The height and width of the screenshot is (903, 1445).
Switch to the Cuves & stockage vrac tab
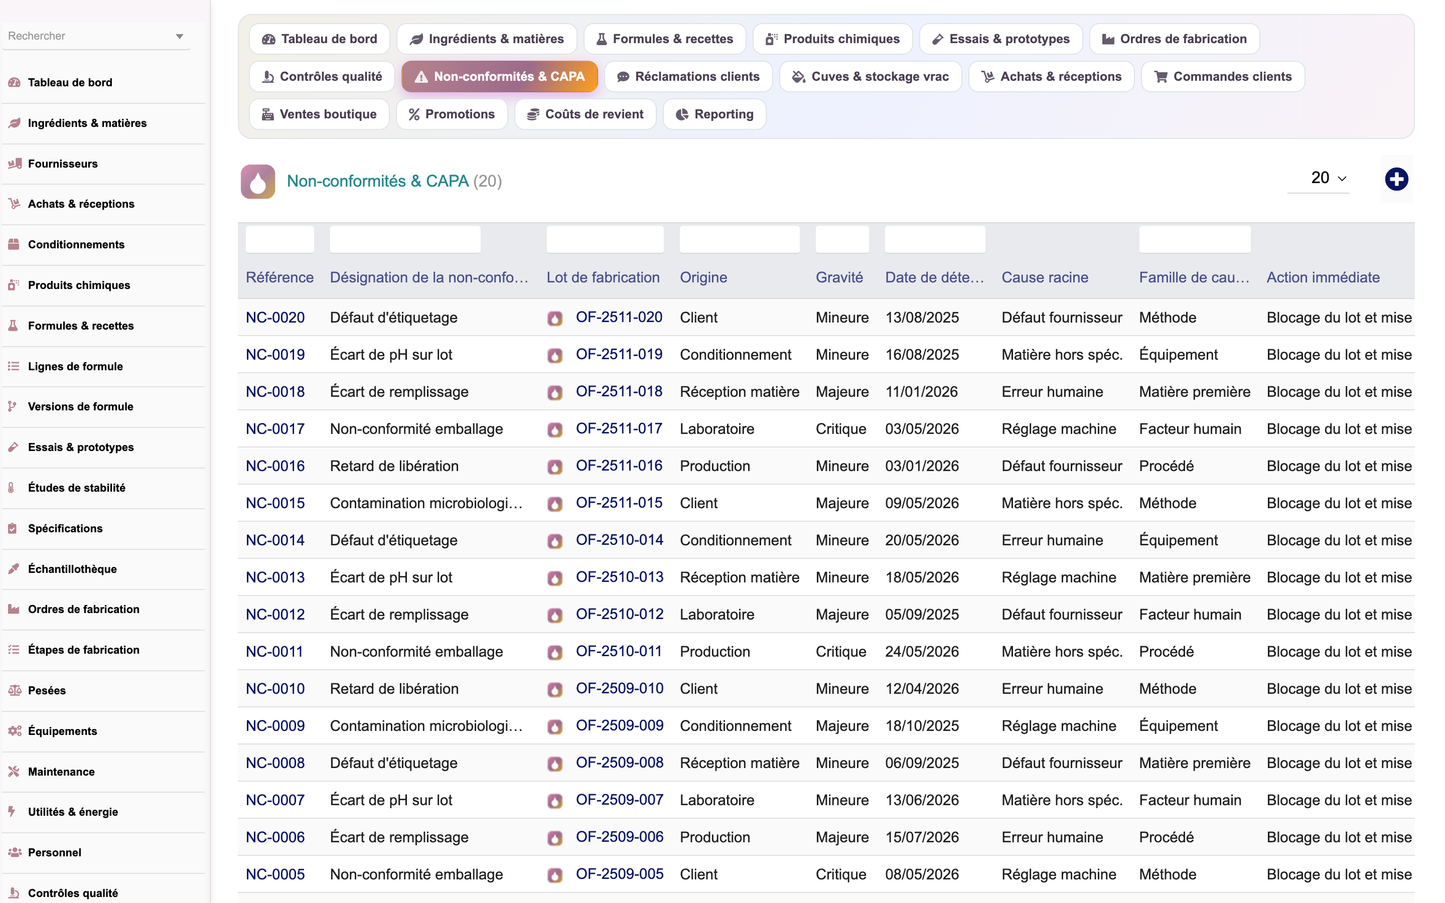coord(870,77)
